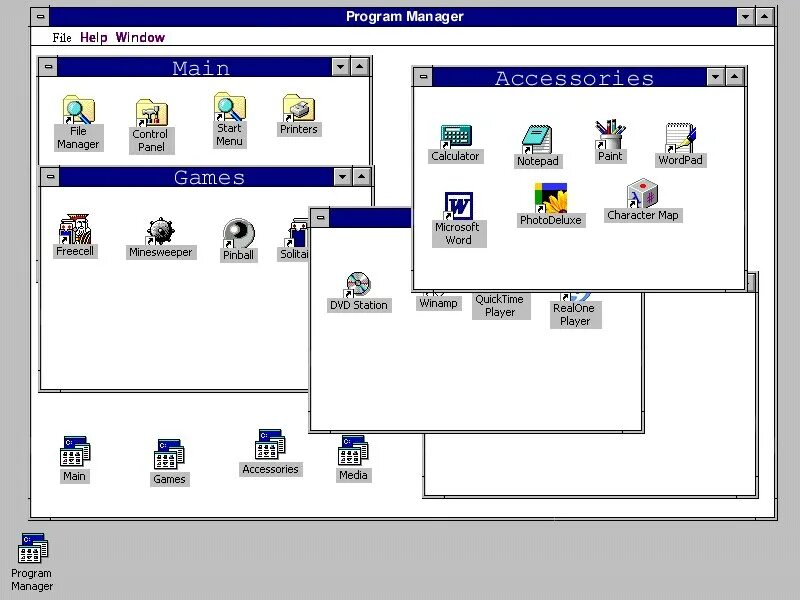800x600 pixels.
Task: Open Accessories window control menu box
Action: click(x=423, y=77)
